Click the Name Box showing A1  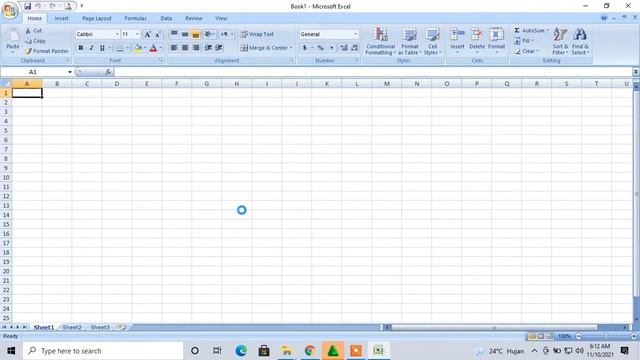pos(33,72)
